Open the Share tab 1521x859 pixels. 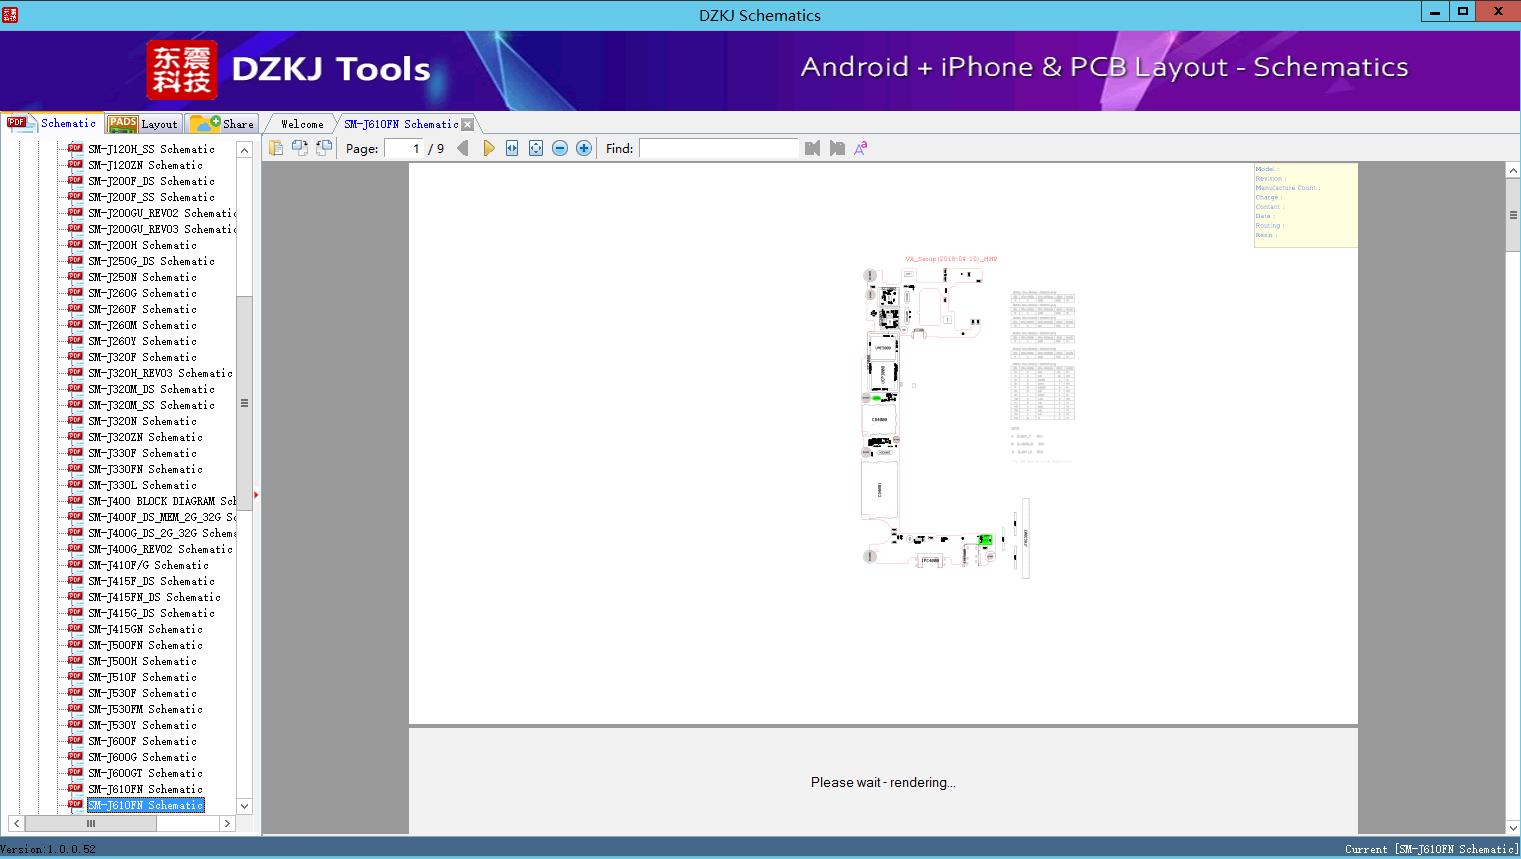pos(222,123)
